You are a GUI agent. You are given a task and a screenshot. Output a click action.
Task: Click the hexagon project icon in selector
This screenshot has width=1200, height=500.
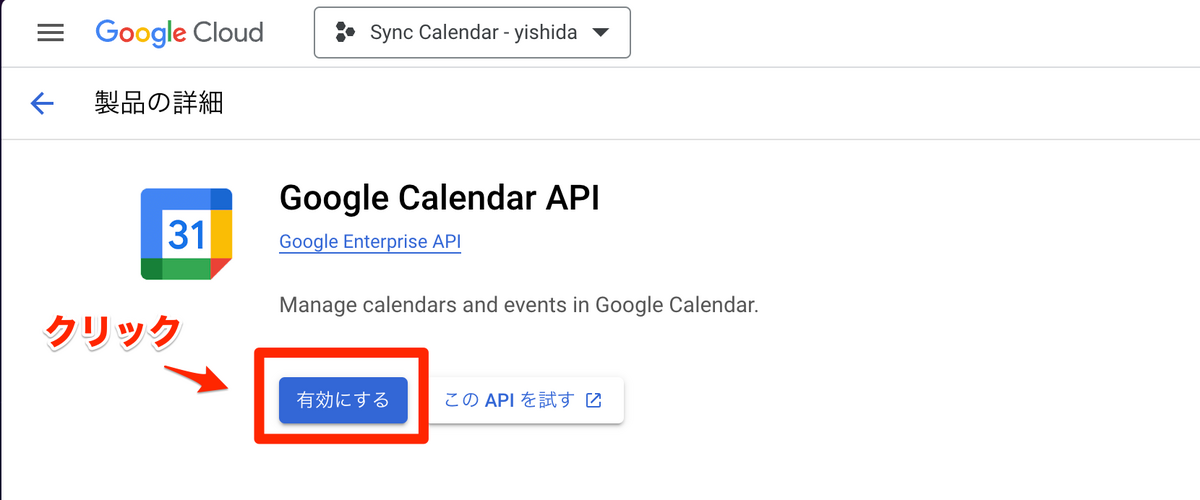tap(345, 33)
